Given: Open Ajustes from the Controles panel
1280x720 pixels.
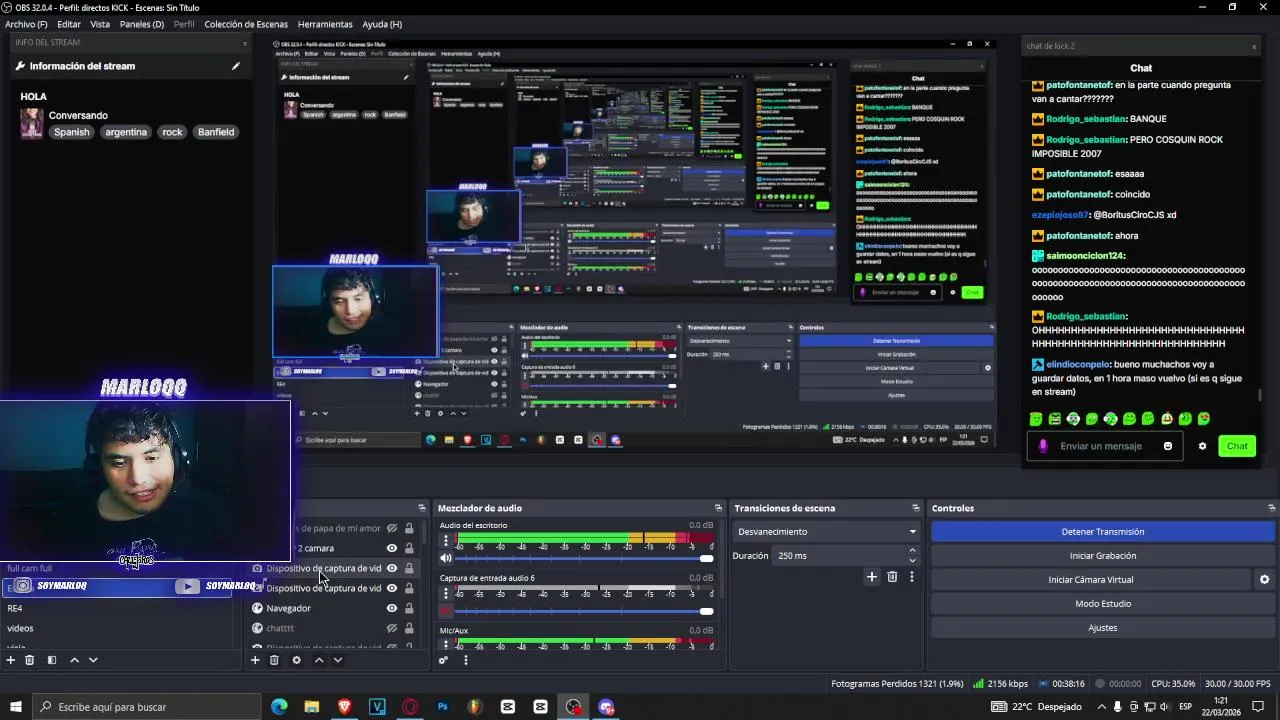Looking at the screenshot, I should [1103, 628].
